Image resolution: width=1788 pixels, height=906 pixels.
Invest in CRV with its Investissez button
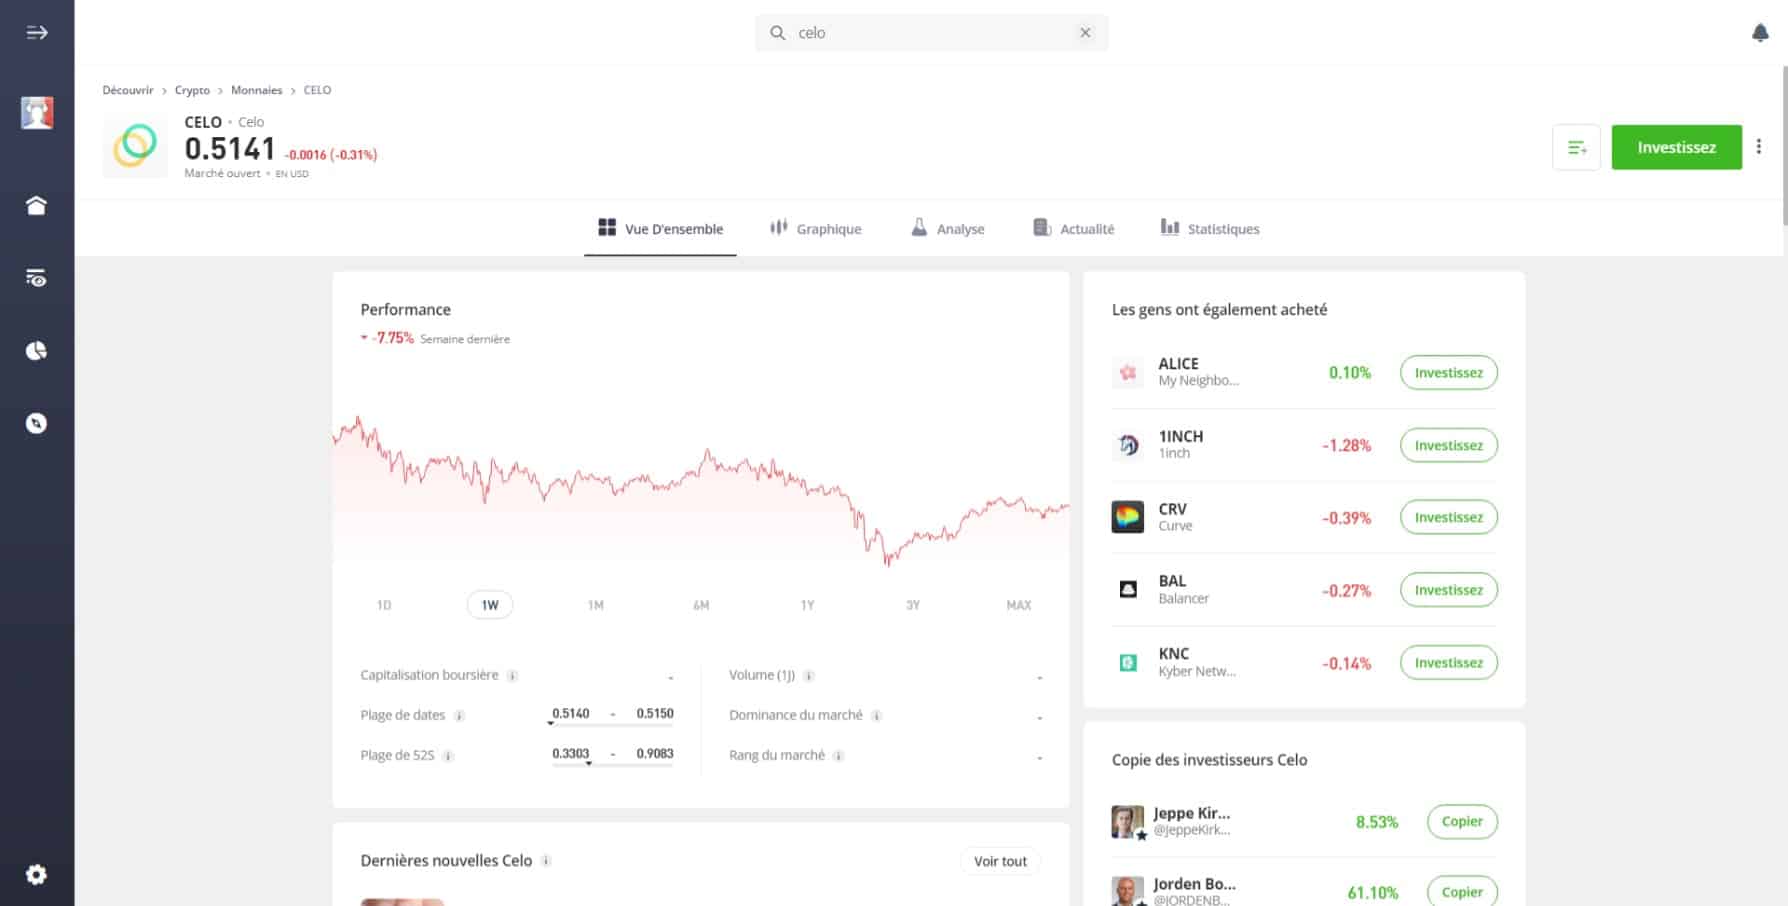[x=1448, y=517]
